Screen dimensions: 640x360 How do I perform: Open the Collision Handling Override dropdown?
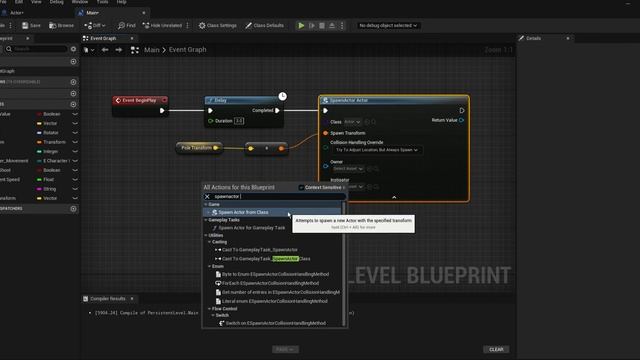pos(376,150)
